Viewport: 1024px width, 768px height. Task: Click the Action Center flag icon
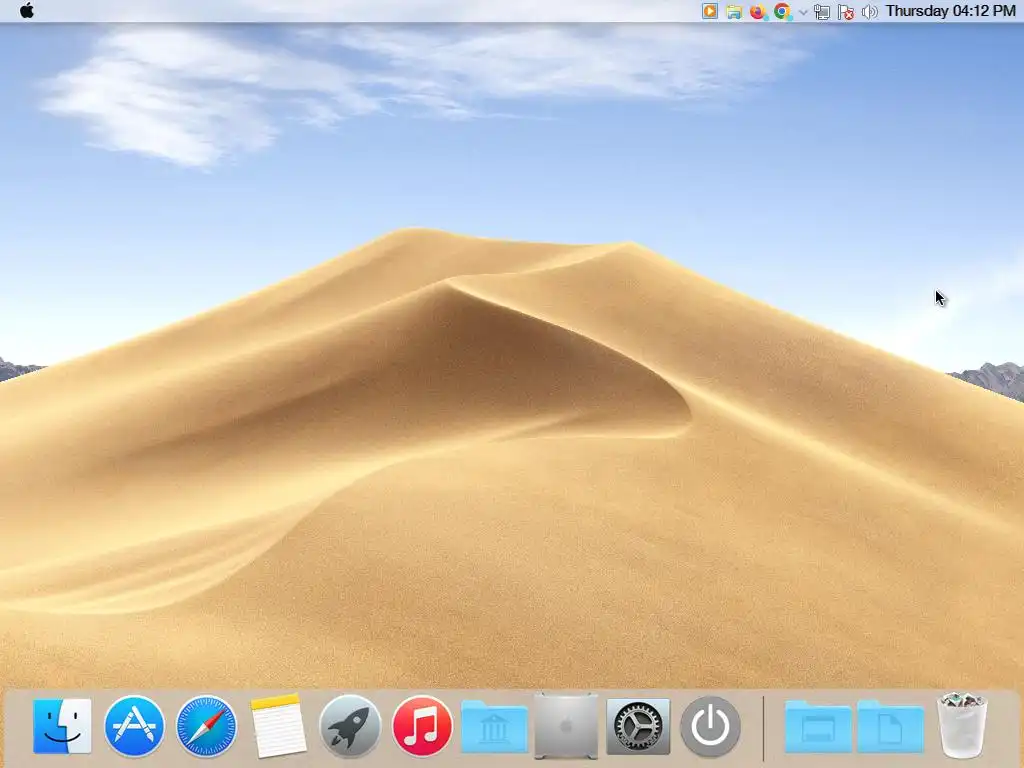pos(846,12)
